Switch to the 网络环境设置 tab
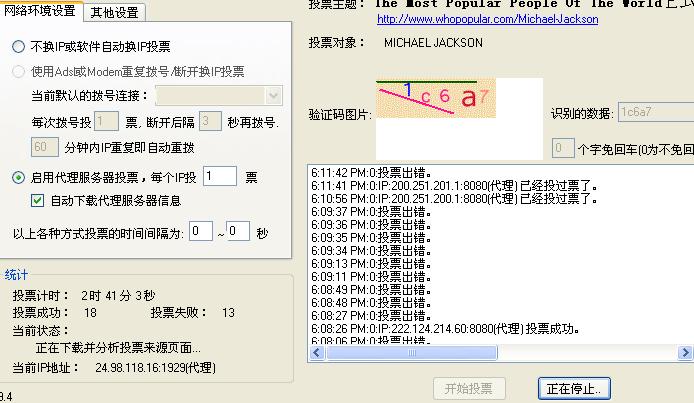 (x=41, y=12)
